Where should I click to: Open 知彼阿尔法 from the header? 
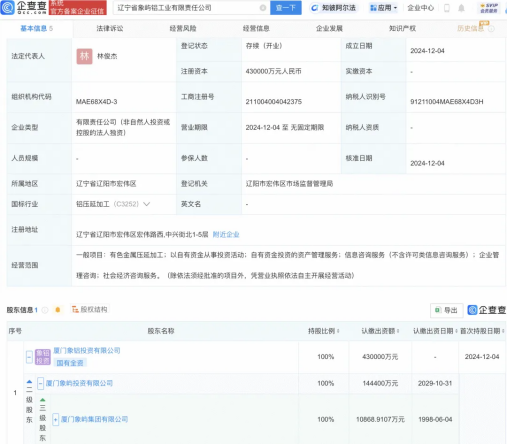click(x=334, y=8)
